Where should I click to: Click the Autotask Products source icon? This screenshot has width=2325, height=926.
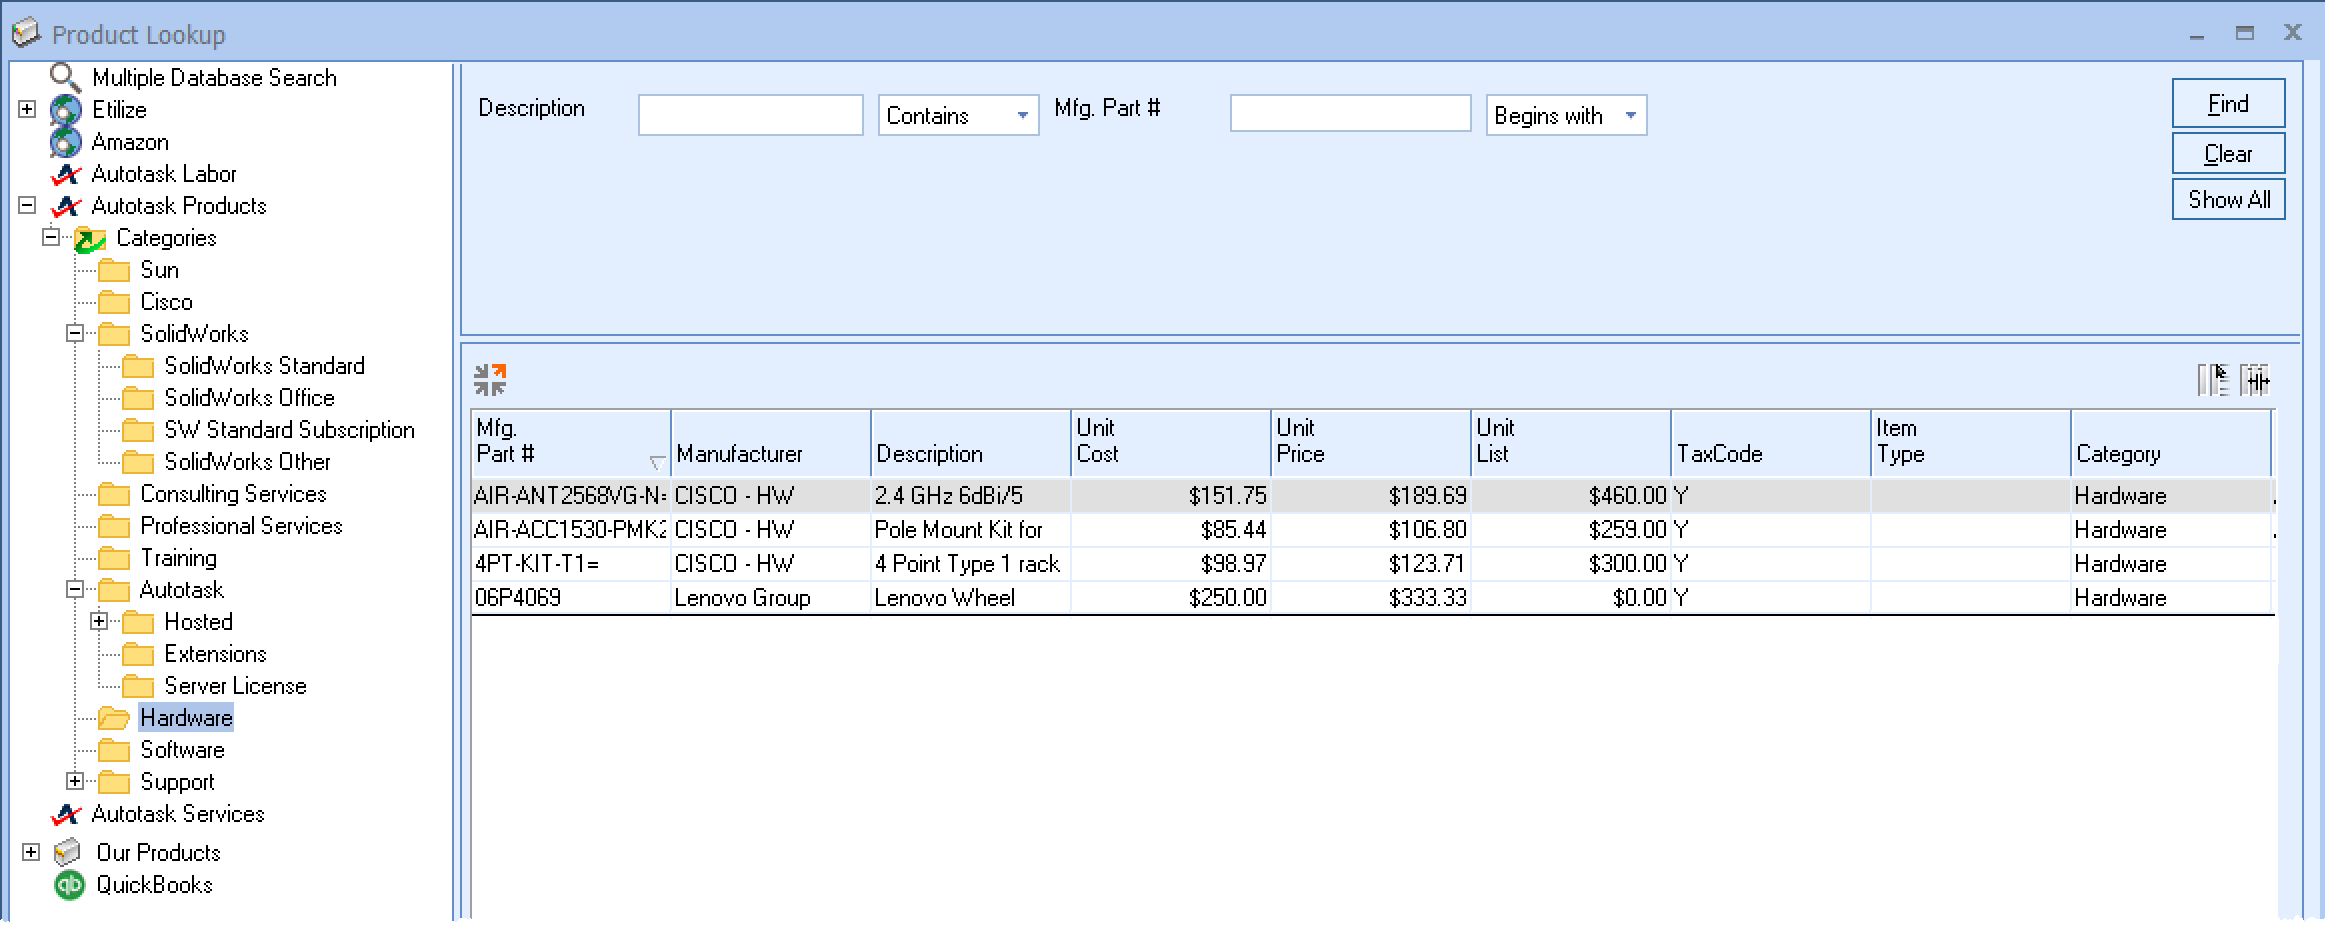point(66,206)
